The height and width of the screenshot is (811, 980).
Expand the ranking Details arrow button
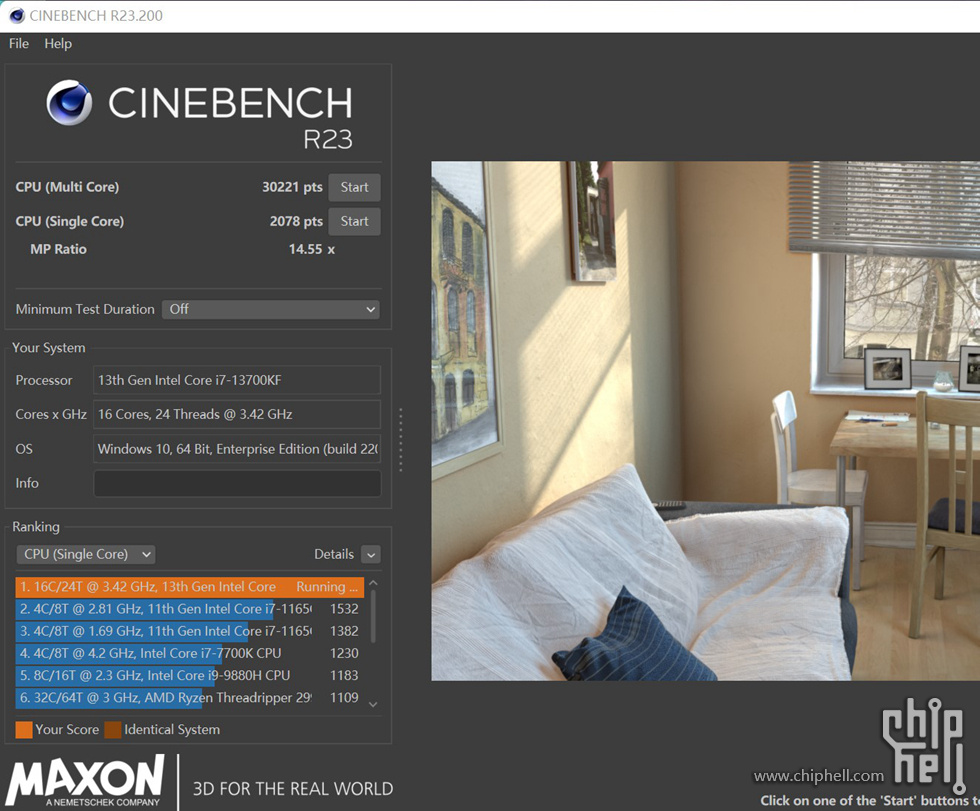coord(371,554)
